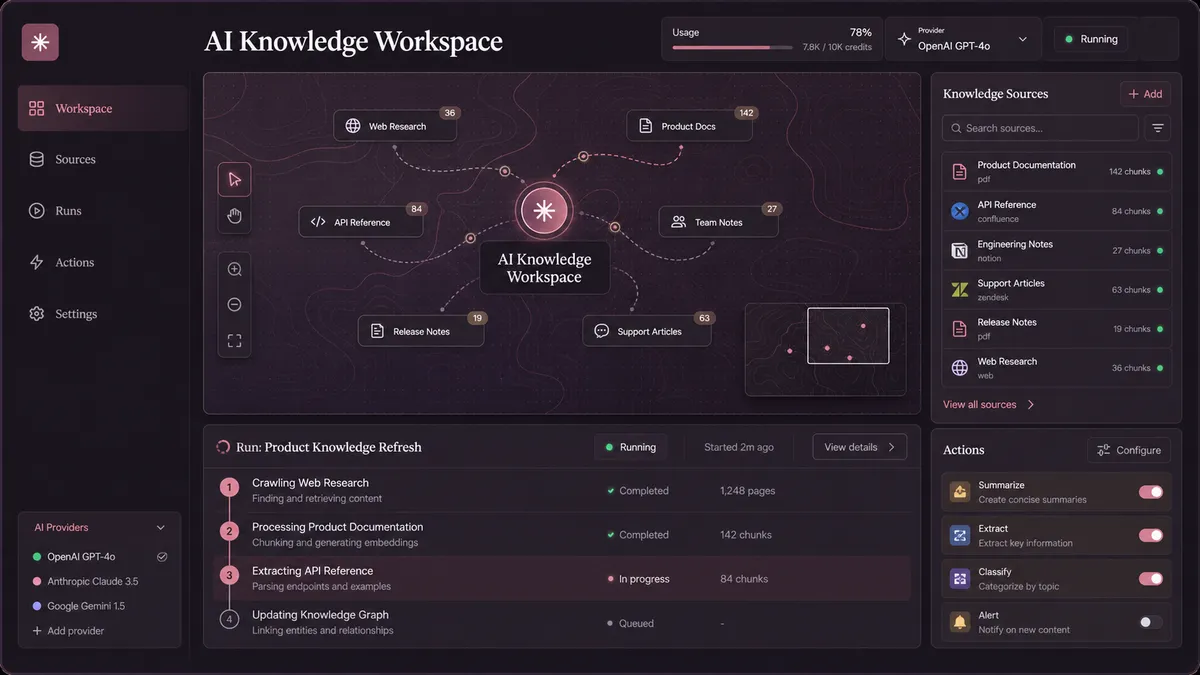
Task: Click the 'In progress' status text
Action: [x=644, y=579]
